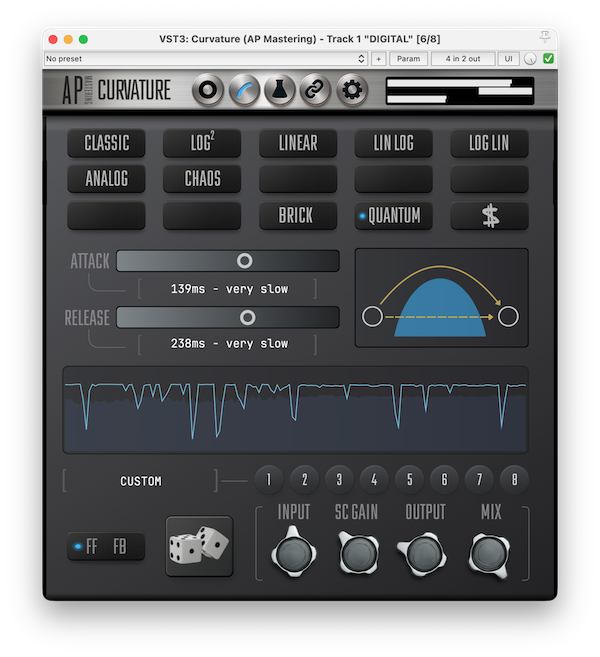This screenshot has width=600, height=657.
Task: Click the AP Mastering Curvature logo
Action: point(116,90)
